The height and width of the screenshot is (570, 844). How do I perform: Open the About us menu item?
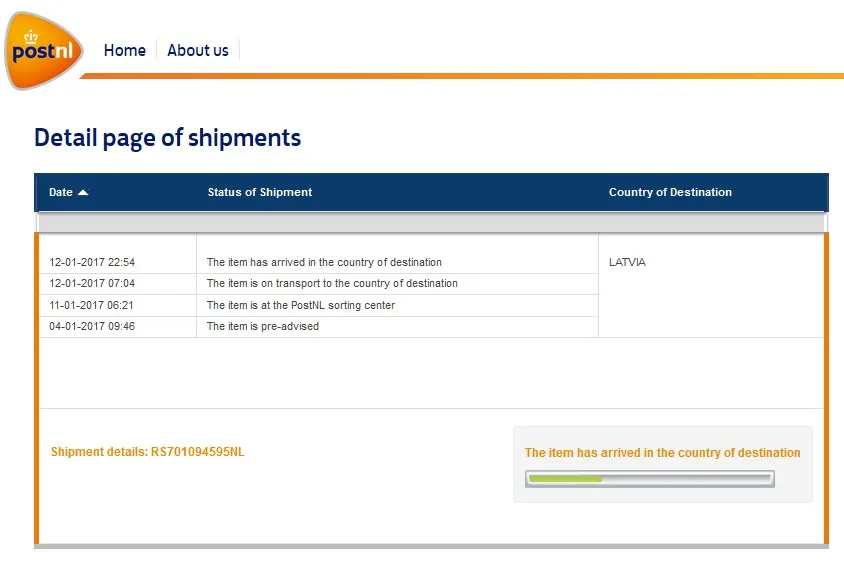pos(198,51)
